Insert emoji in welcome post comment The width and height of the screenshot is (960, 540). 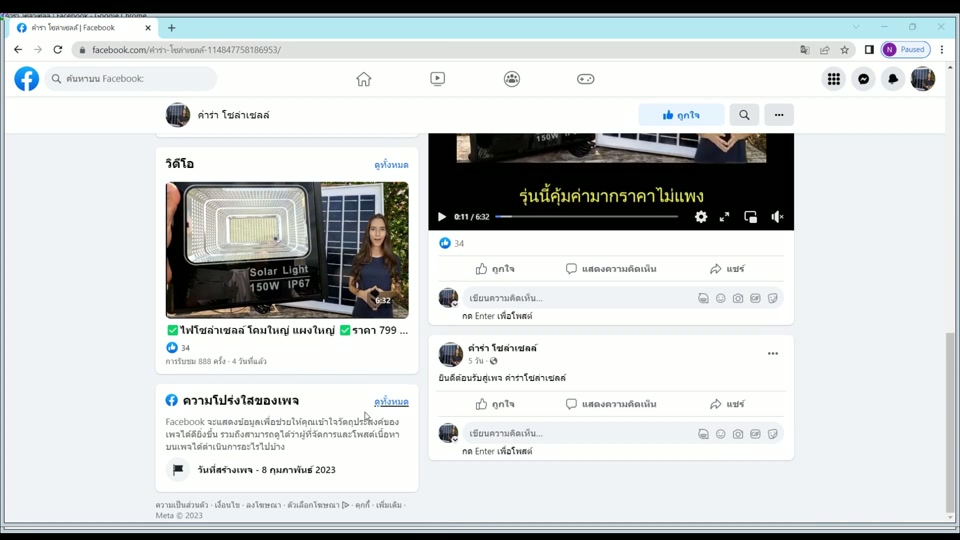[x=721, y=433]
